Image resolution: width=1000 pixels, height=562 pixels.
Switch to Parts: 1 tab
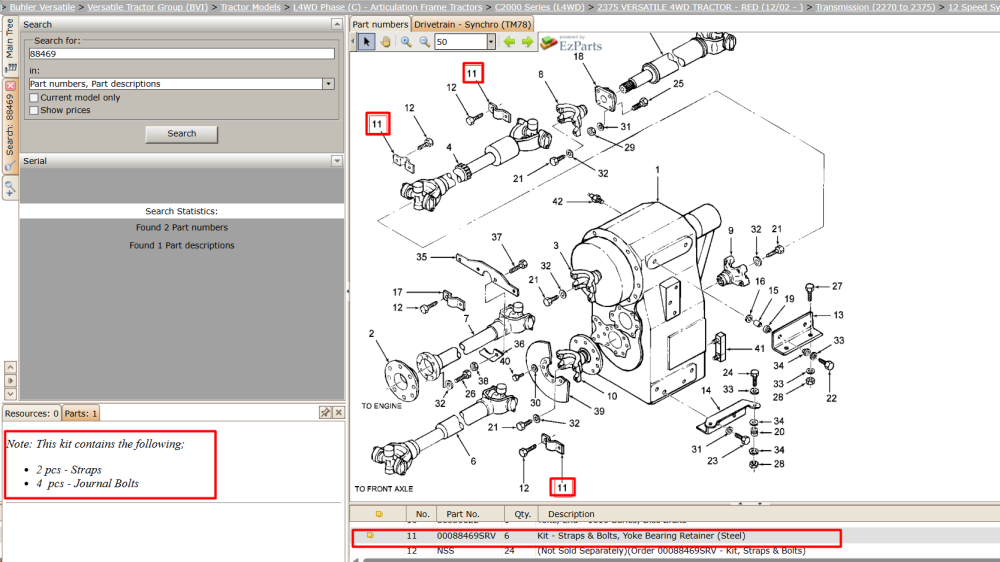(x=80, y=413)
